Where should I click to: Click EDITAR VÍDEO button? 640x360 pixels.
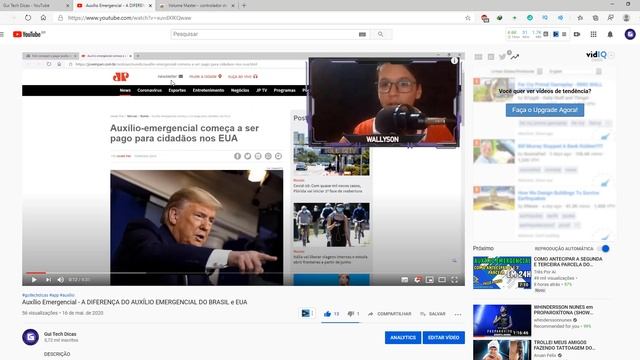pyautogui.click(x=444, y=338)
